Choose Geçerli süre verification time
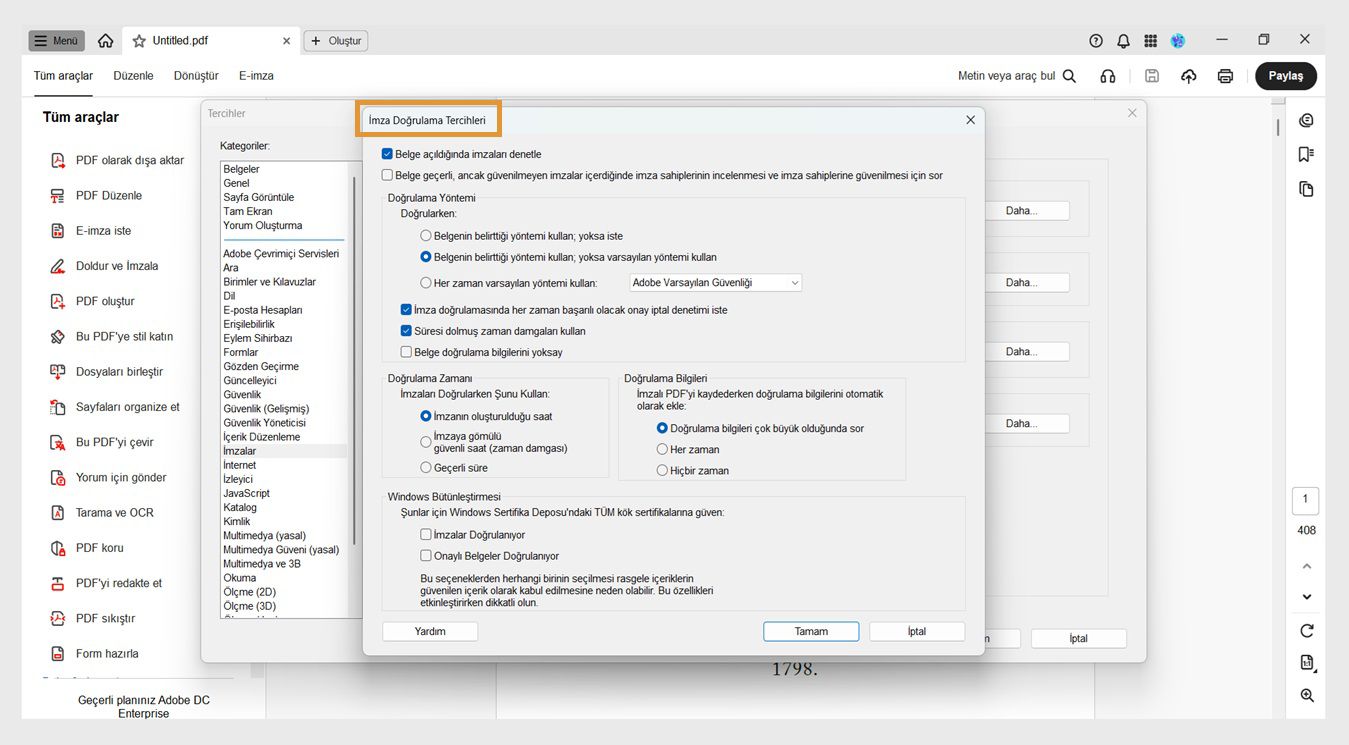This screenshot has width=1349, height=745. (426, 468)
